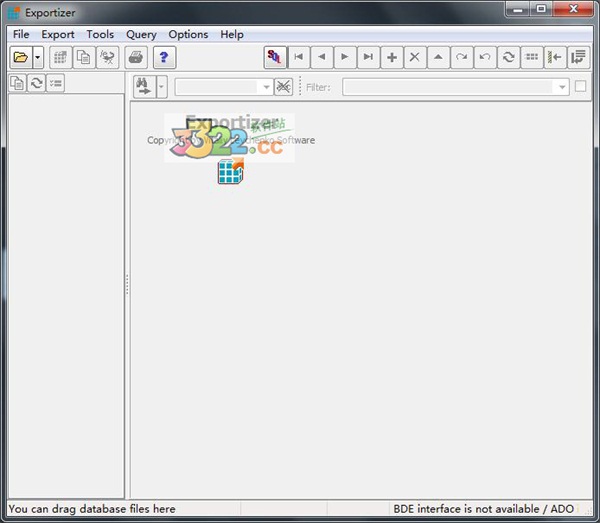This screenshot has width=600, height=523.
Task: Click the fit column width icon
Action: 555,57
